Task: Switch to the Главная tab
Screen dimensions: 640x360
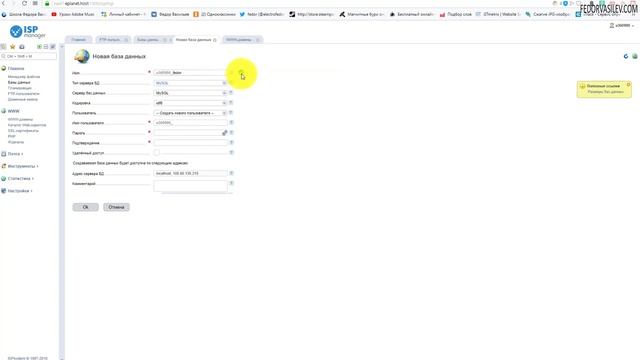Action: click(79, 40)
